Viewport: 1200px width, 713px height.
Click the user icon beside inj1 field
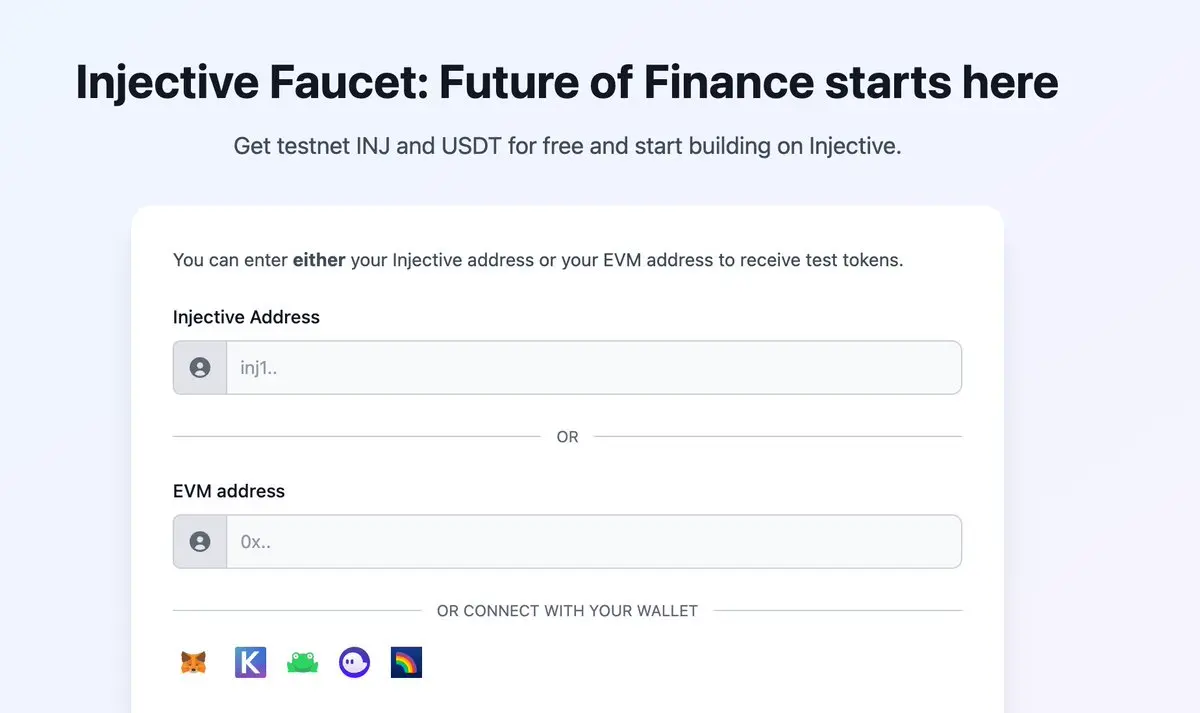click(x=200, y=368)
